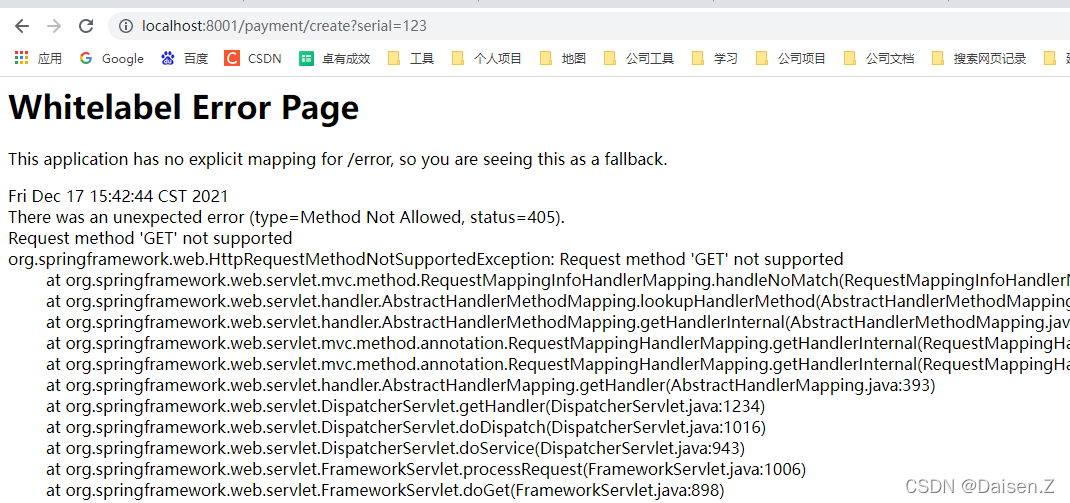The image size is (1070, 503).
Task: Click the green 卓有成效 sheet icon
Action: point(306,59)
